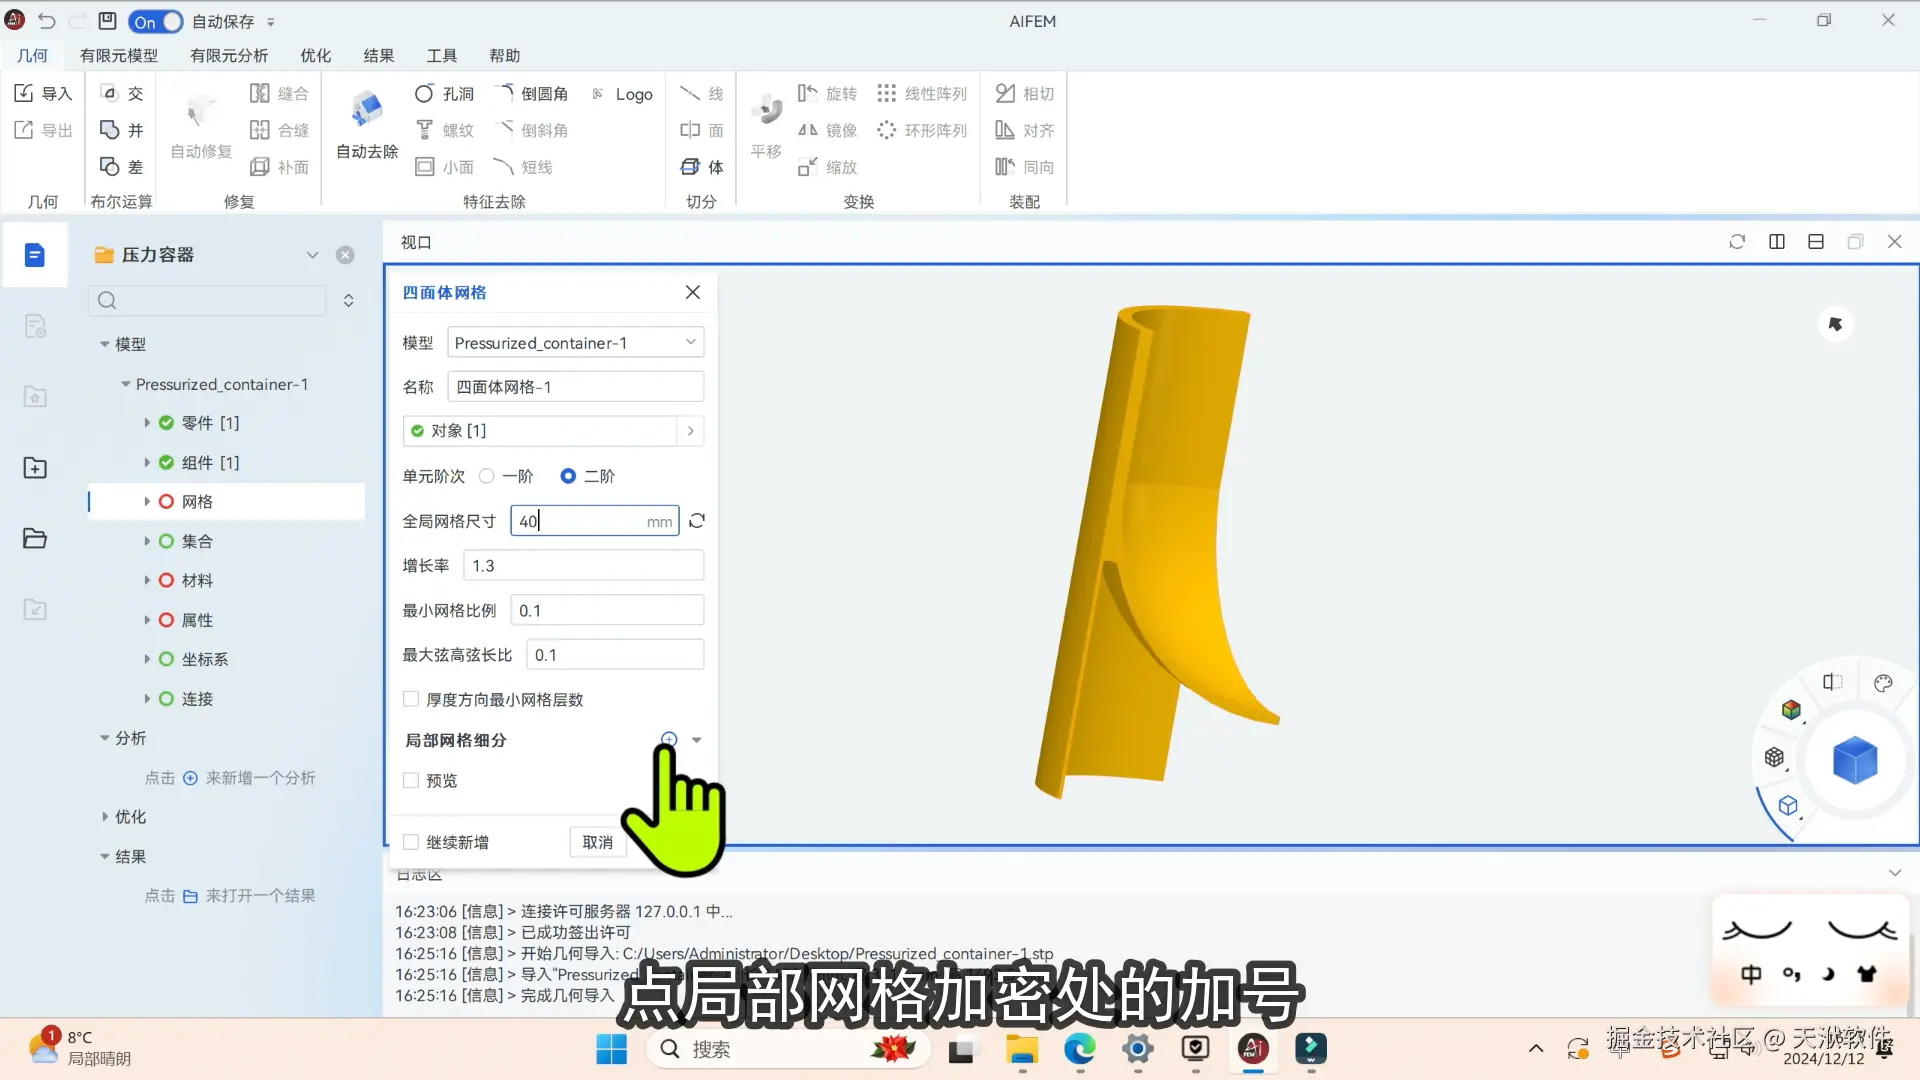Select the 孔洞 hole removal tool

444,93
